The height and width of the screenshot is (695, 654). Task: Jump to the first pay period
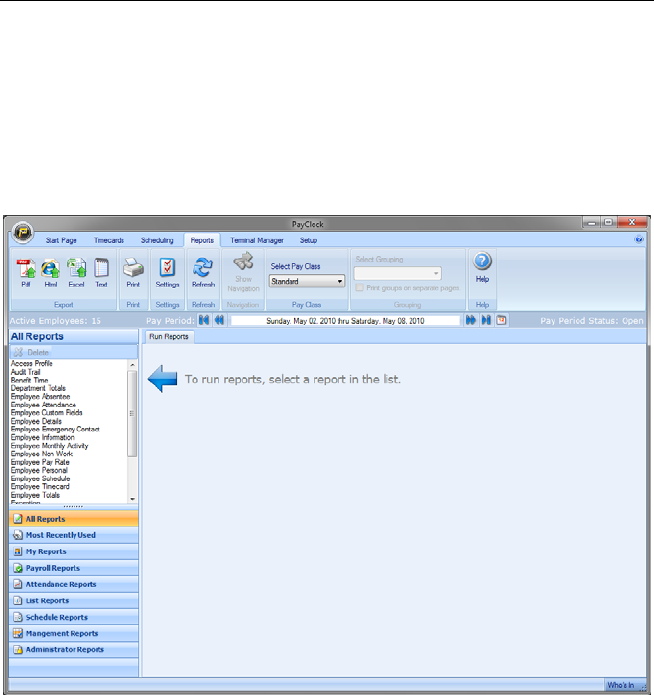204,320
